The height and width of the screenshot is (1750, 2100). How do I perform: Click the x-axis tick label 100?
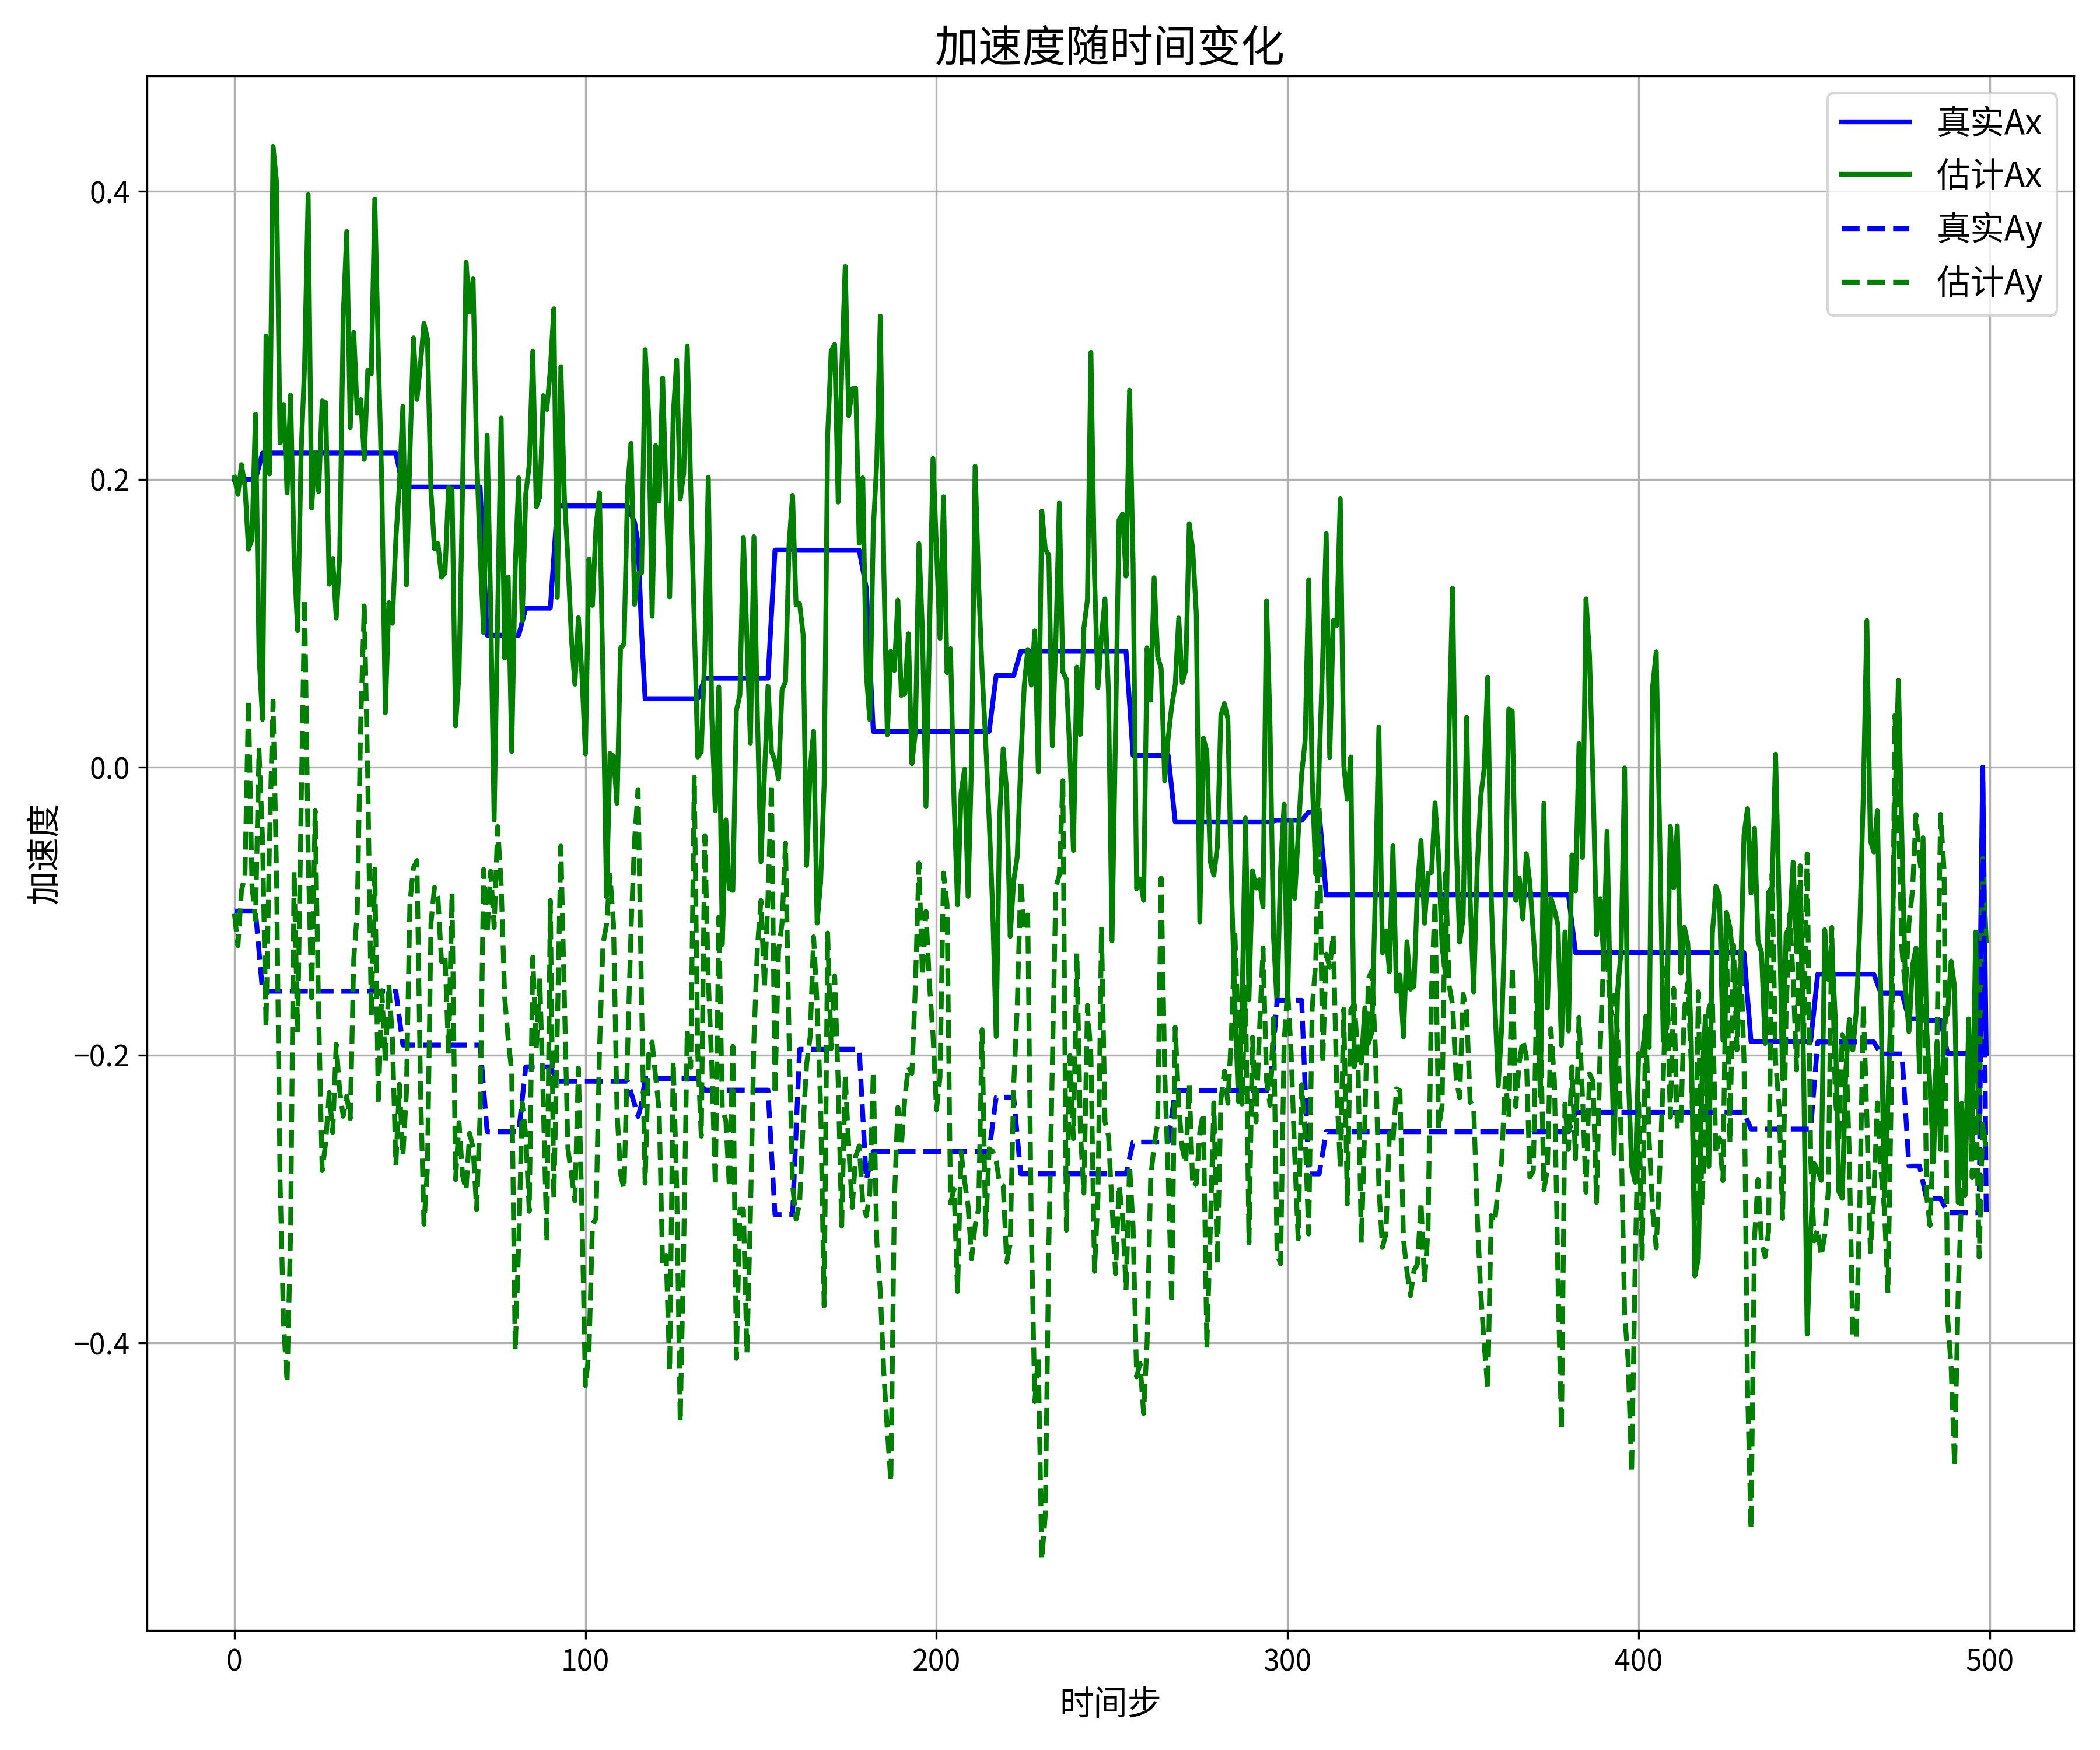585,1660
